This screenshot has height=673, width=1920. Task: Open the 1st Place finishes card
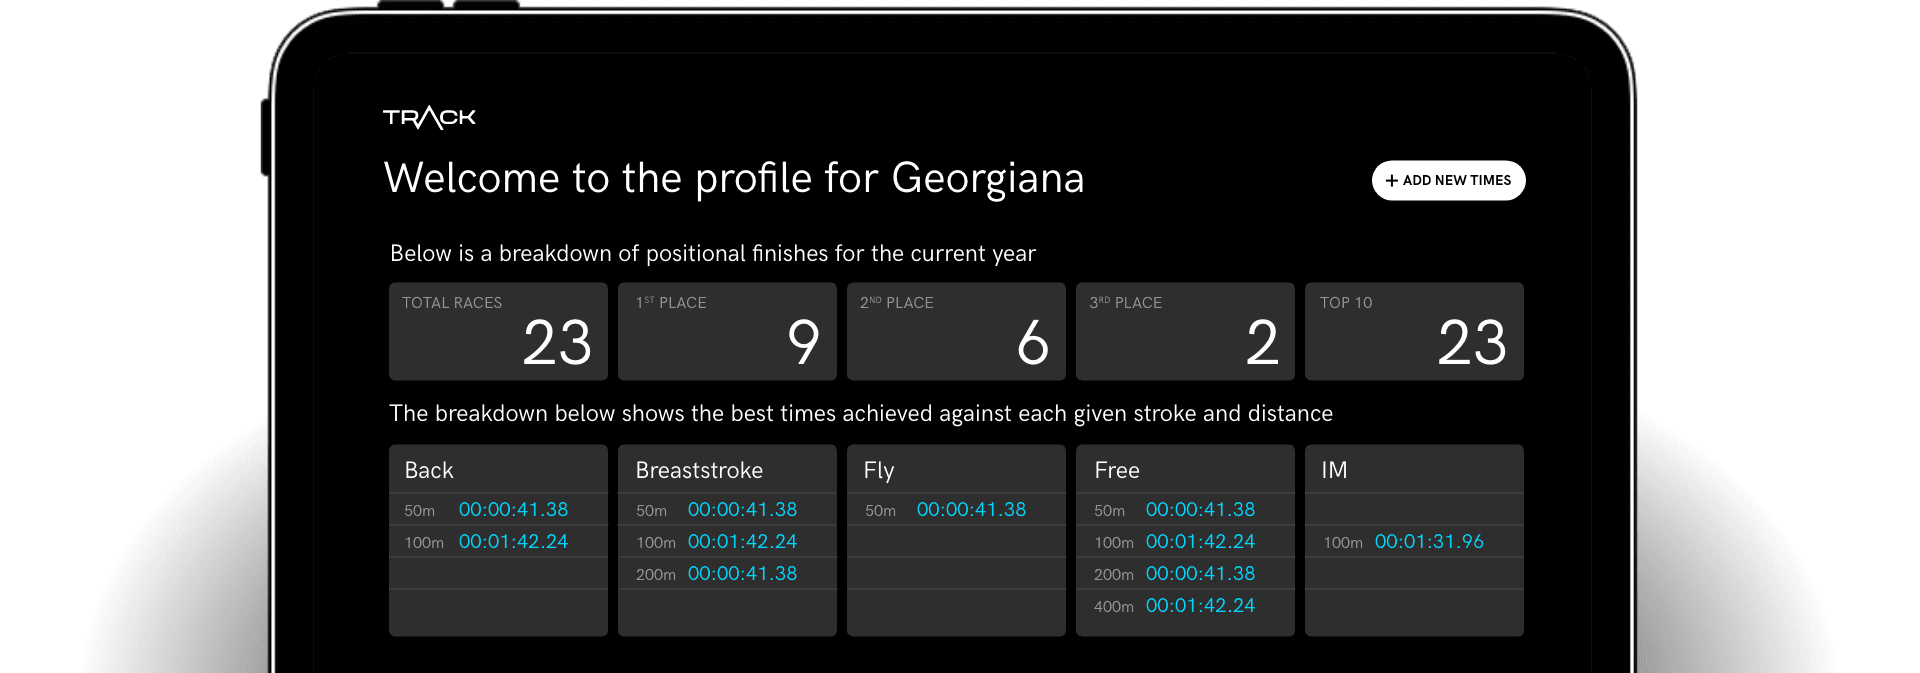(727, 331)
